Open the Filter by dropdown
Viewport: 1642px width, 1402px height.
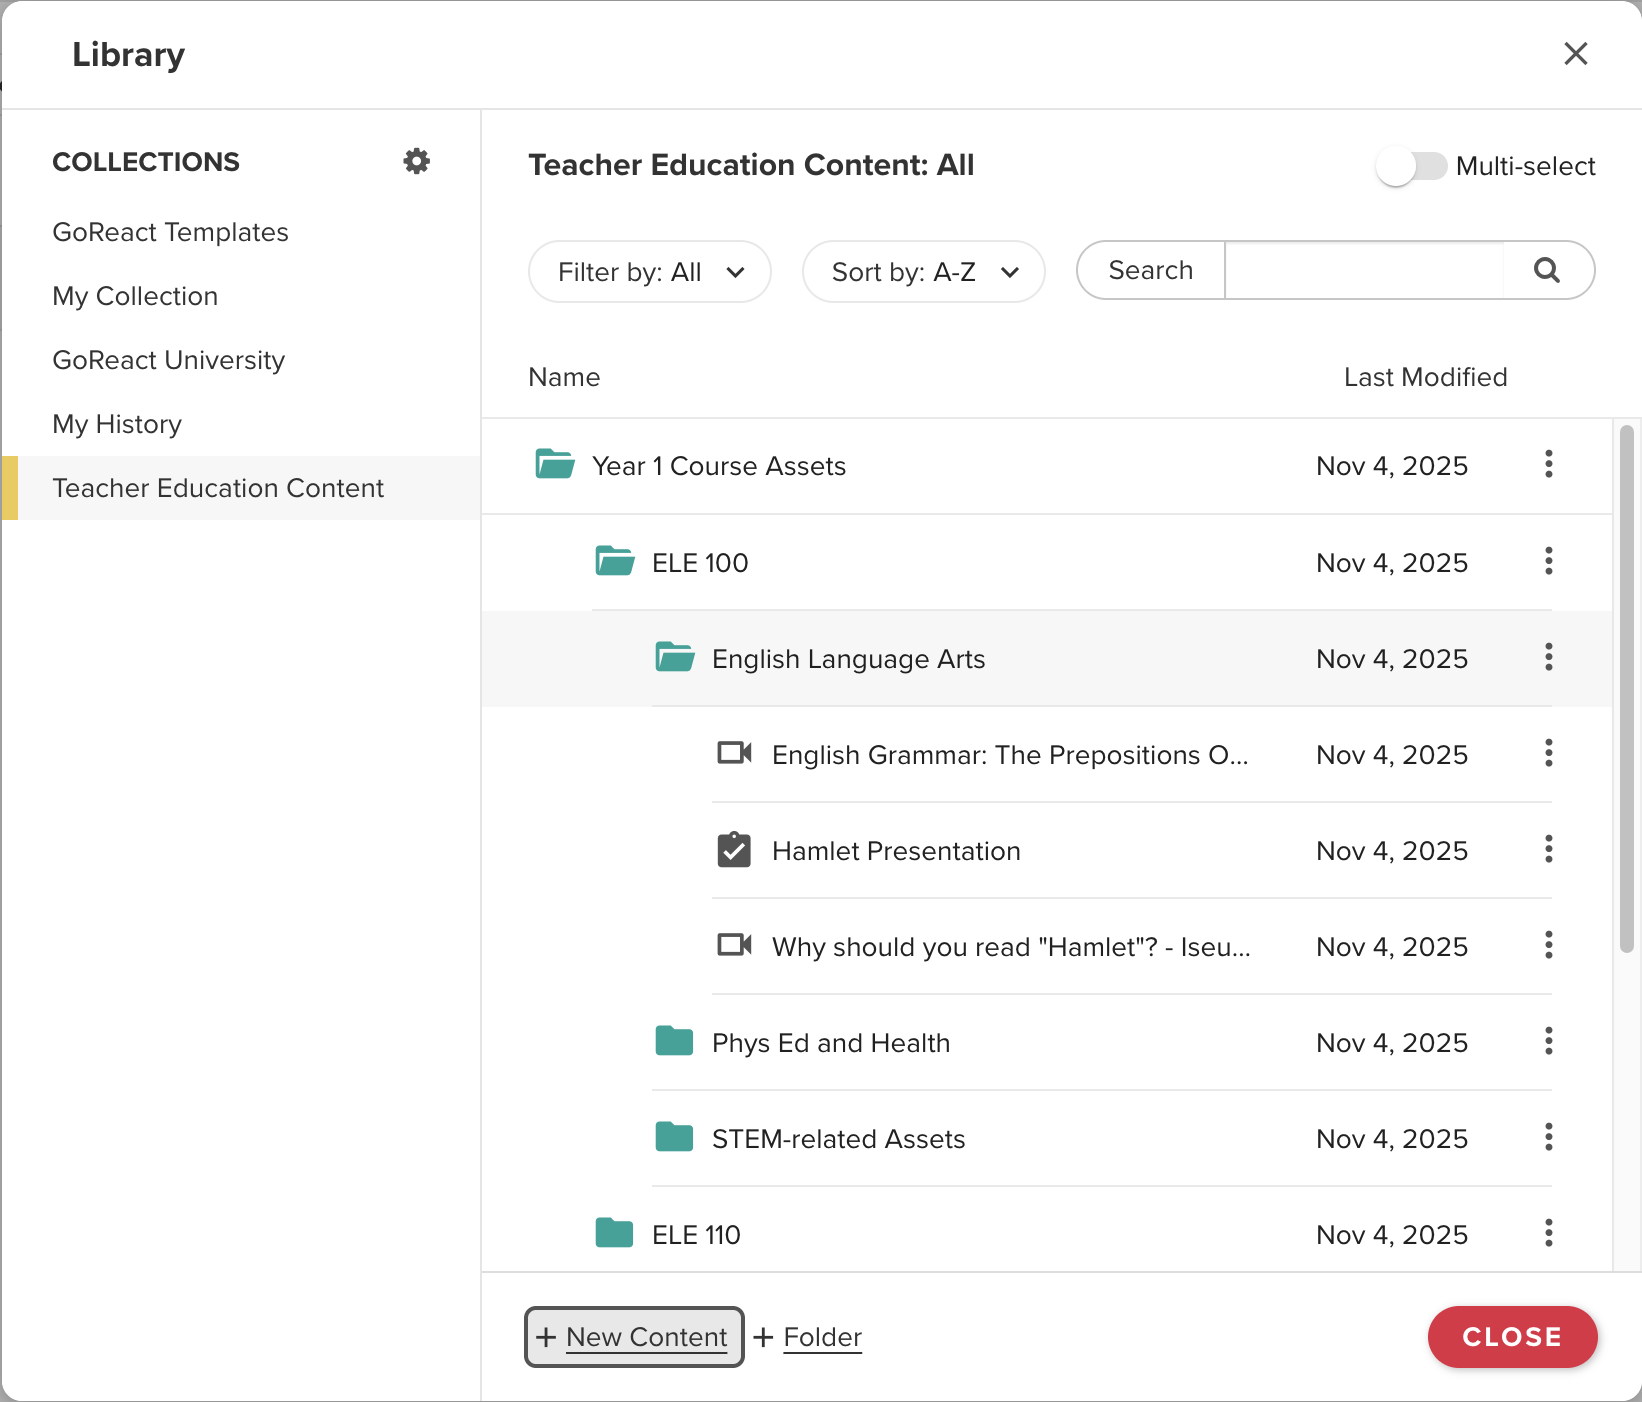click(649, 271)
